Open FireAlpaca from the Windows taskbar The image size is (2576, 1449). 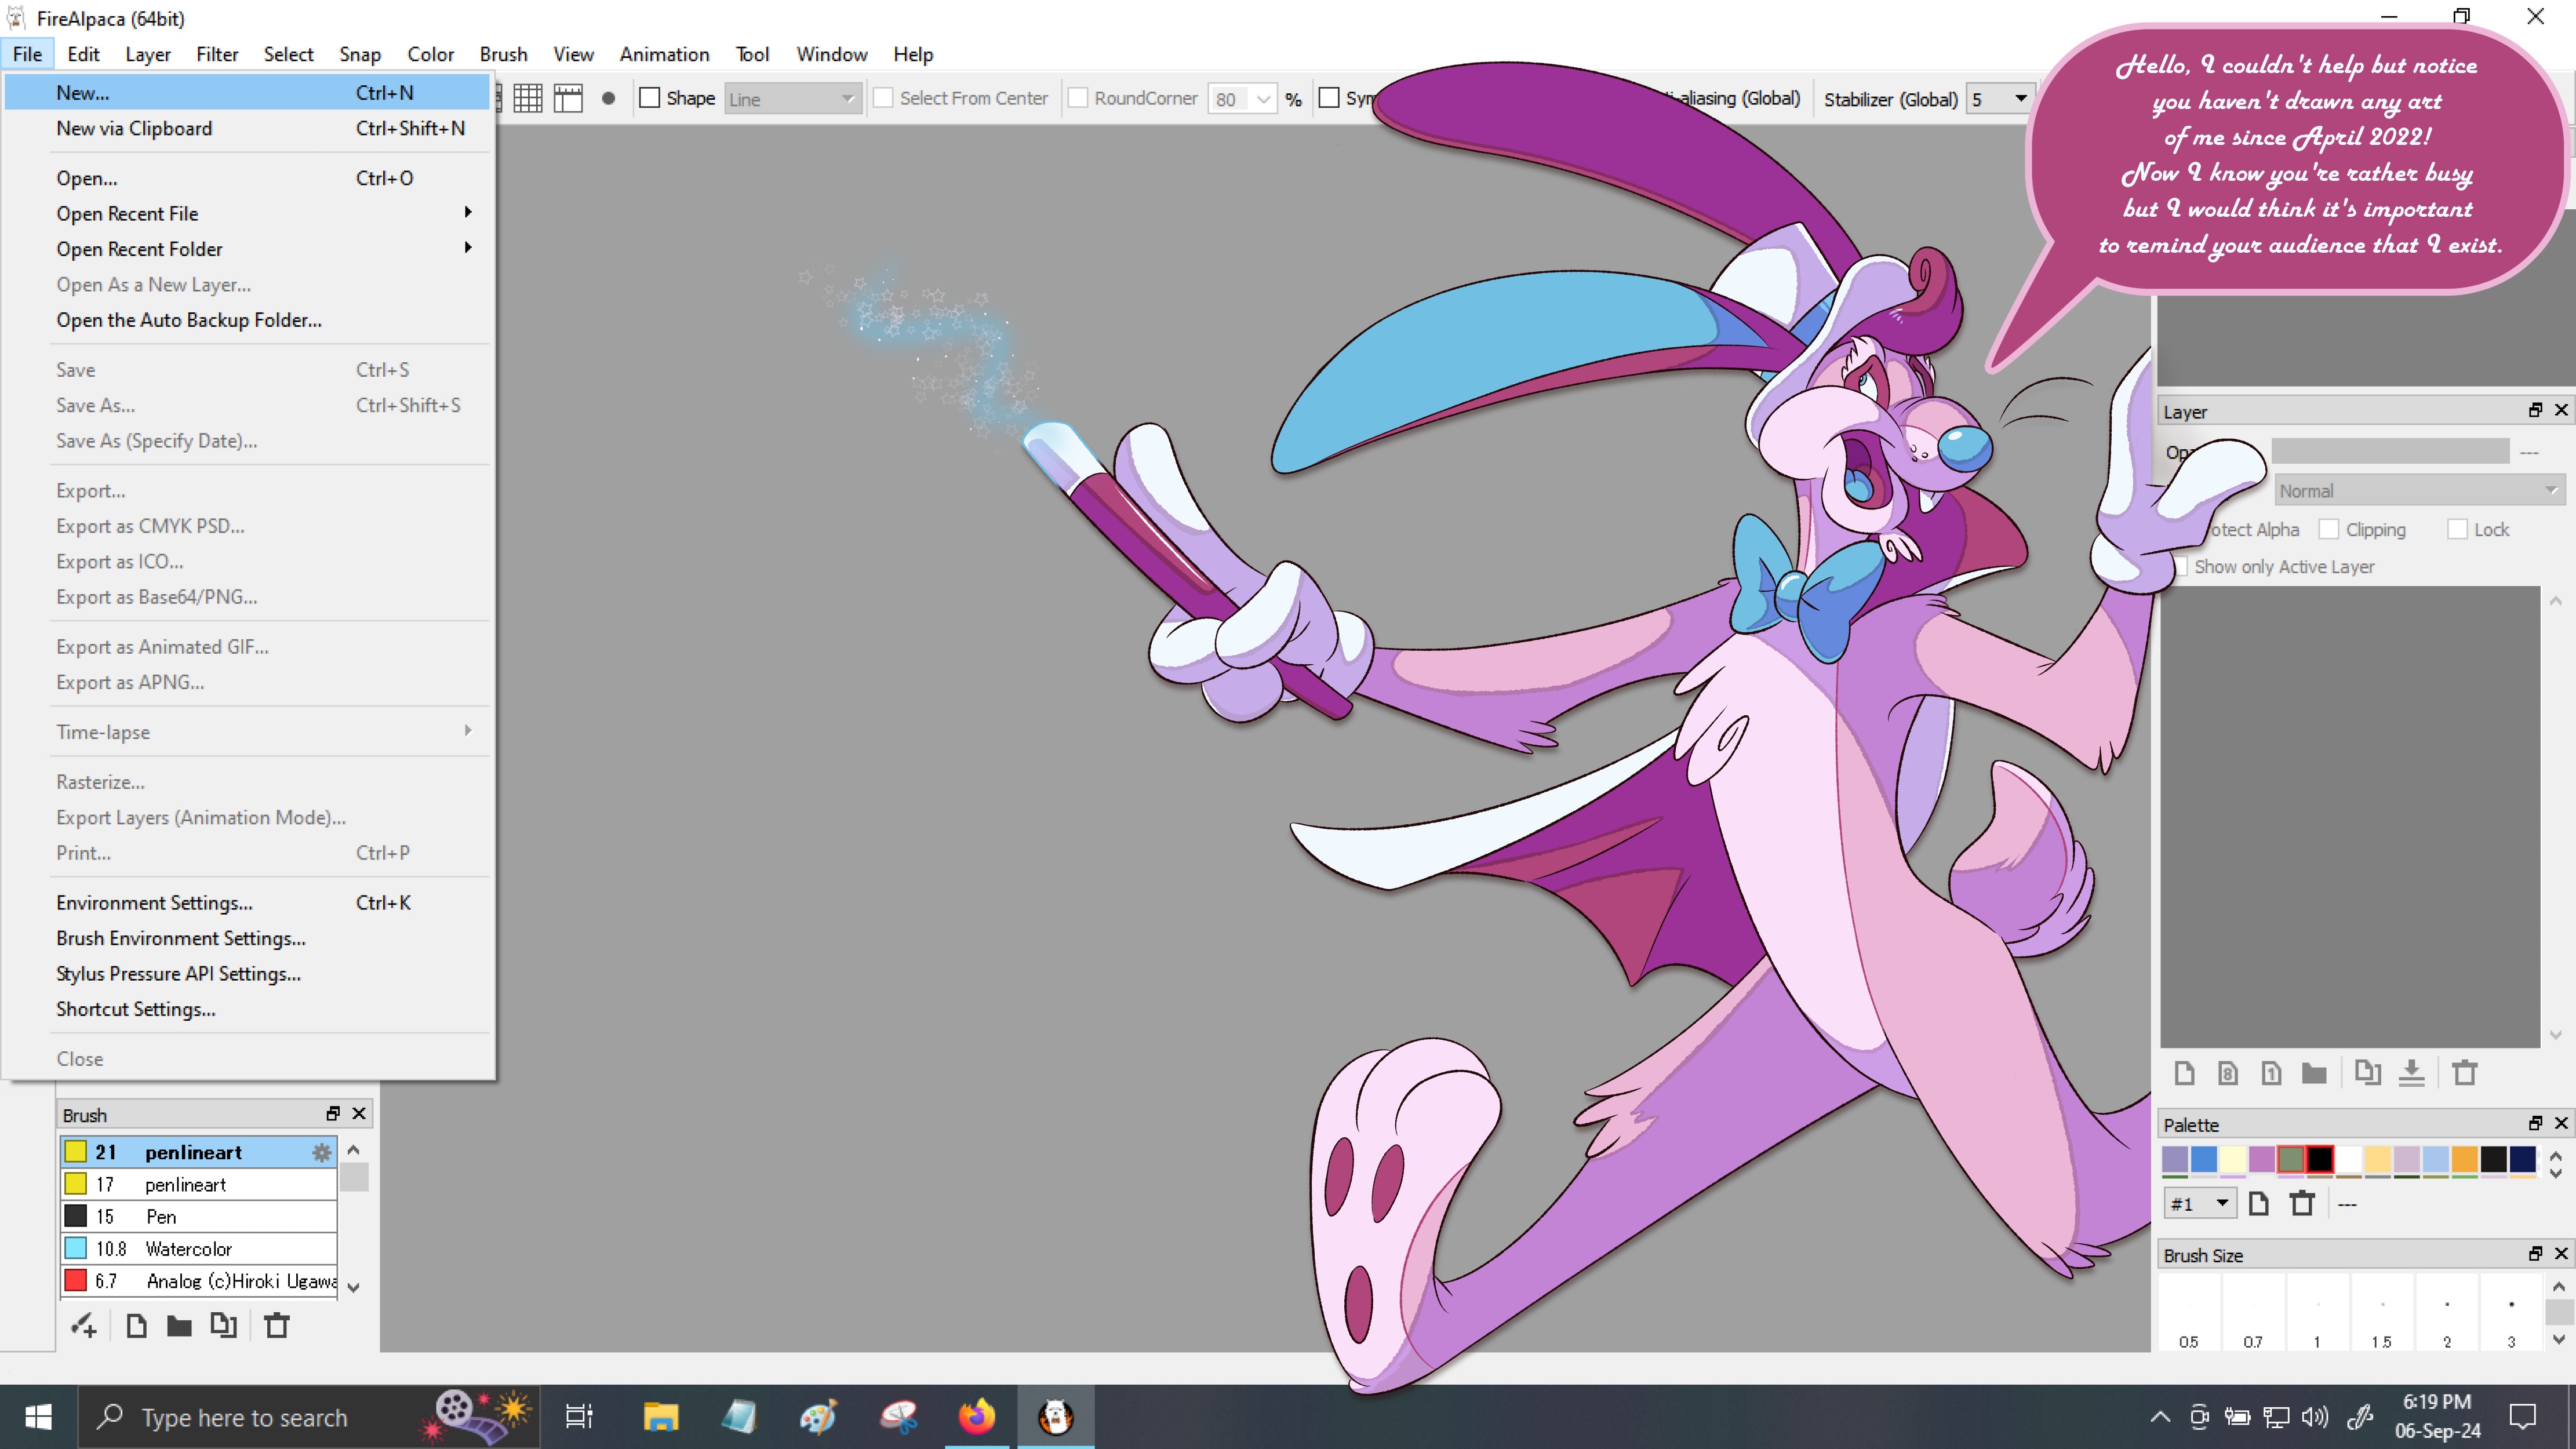[x=1055, y=1416]
